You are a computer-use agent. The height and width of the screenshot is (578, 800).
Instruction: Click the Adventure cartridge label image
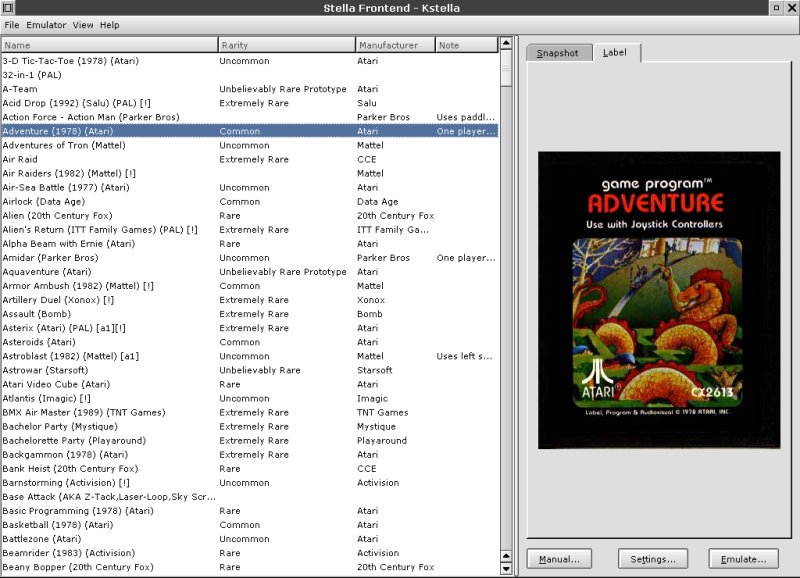(659, 300)
